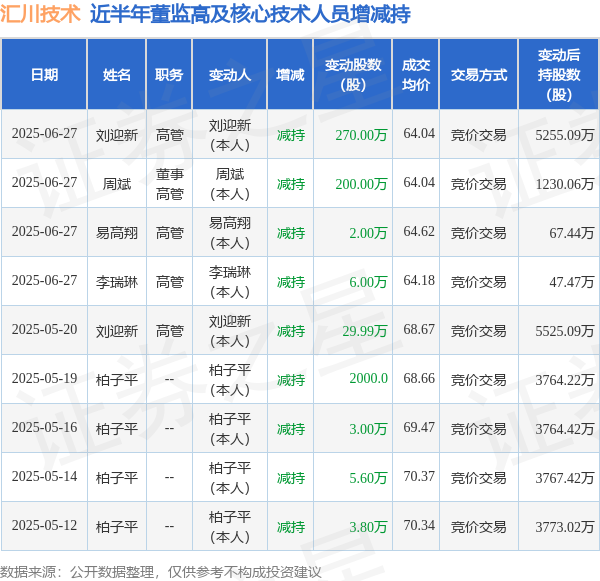Select the 2025-05-20 date cell
Screen dimensions: 600x581
coord(44,329)
